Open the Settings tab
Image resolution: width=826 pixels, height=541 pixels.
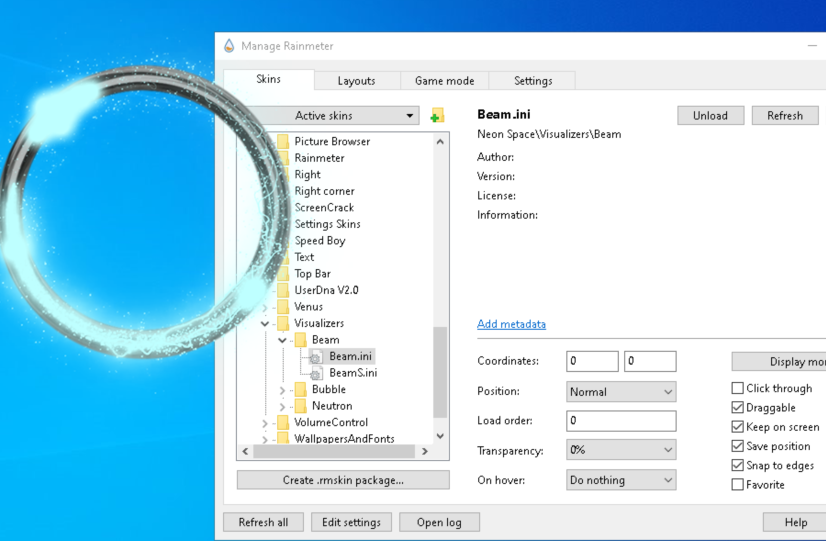click(533, 81)
